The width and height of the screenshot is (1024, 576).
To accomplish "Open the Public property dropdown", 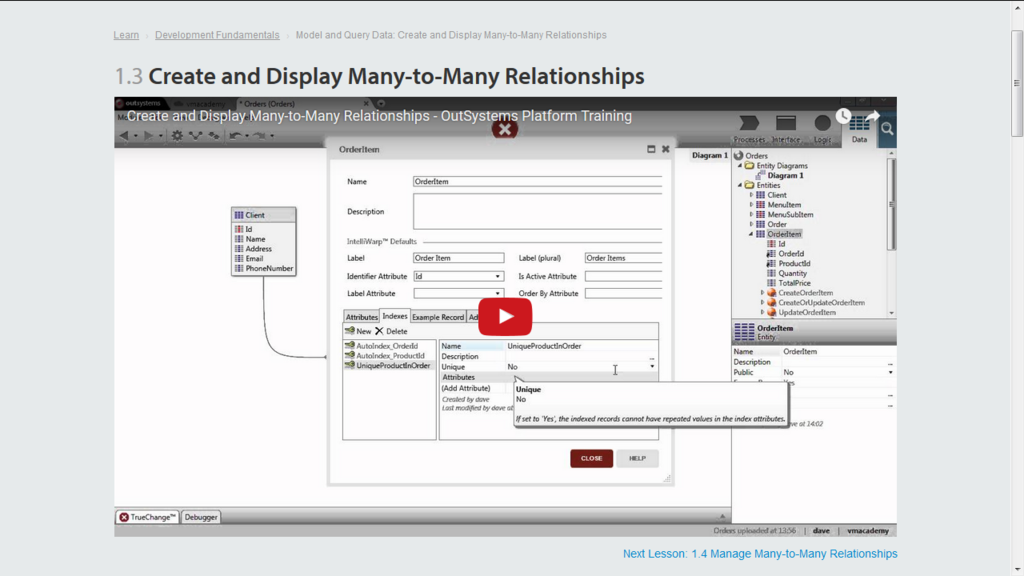I will point(890,372).
